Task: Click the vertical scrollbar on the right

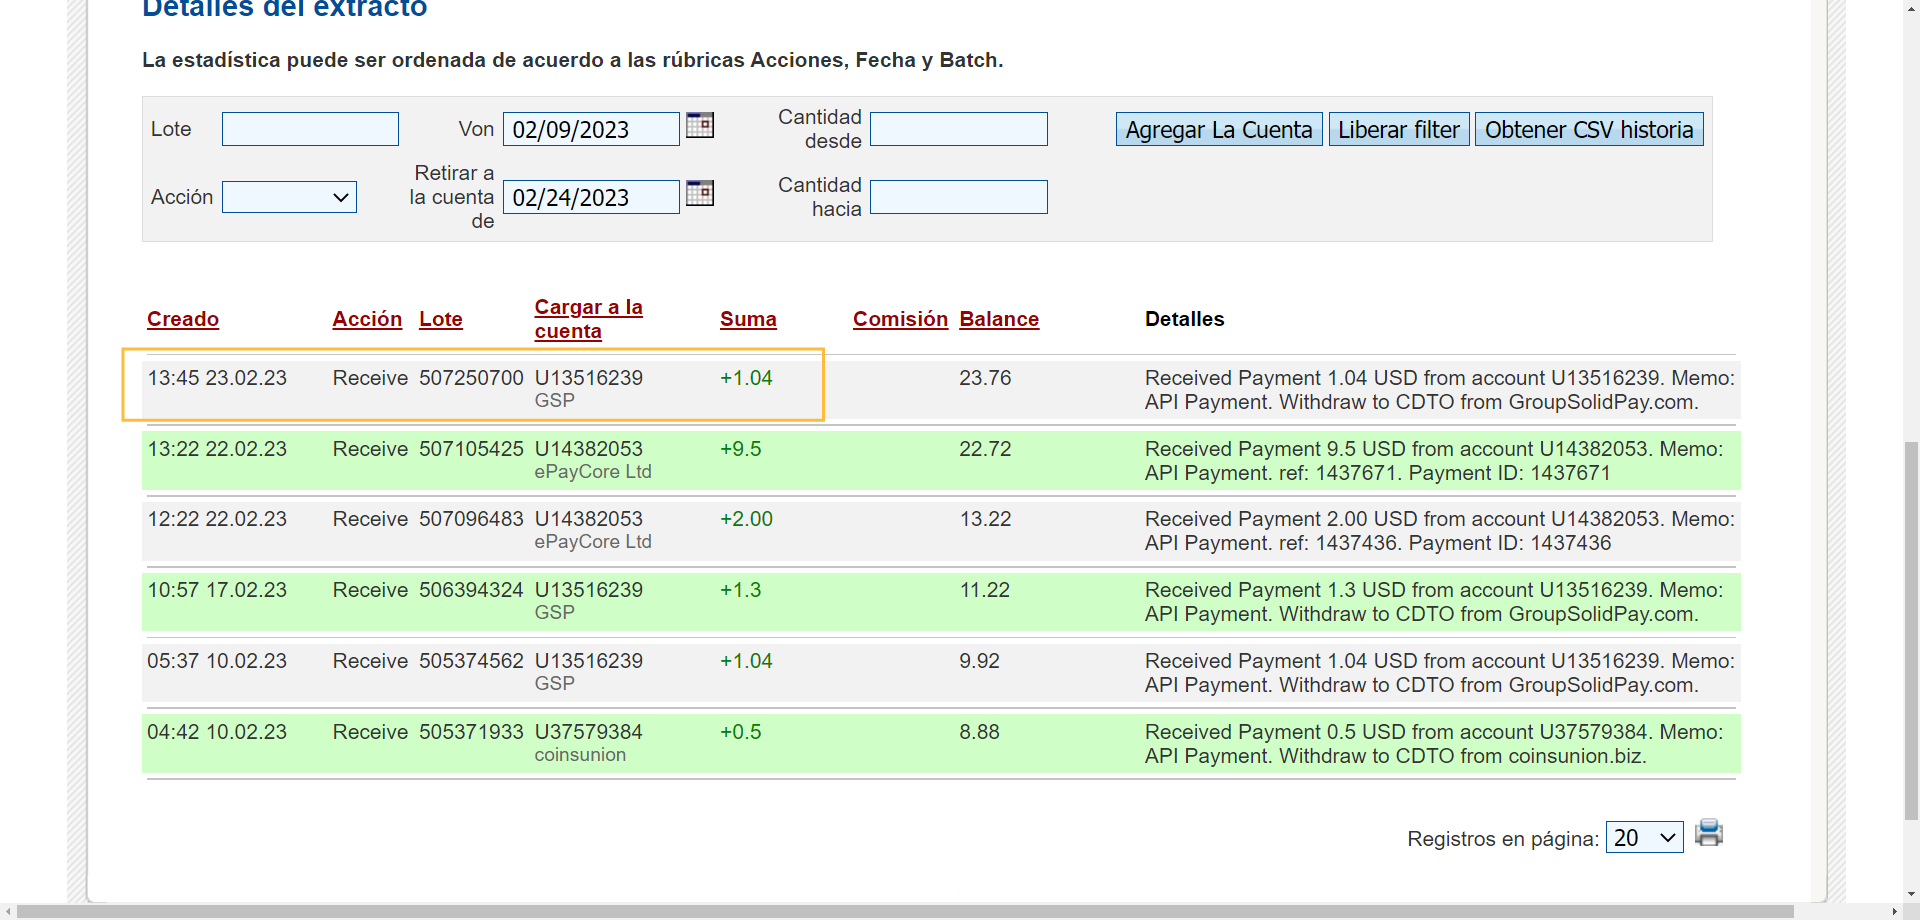Action: coord(1911,630)
